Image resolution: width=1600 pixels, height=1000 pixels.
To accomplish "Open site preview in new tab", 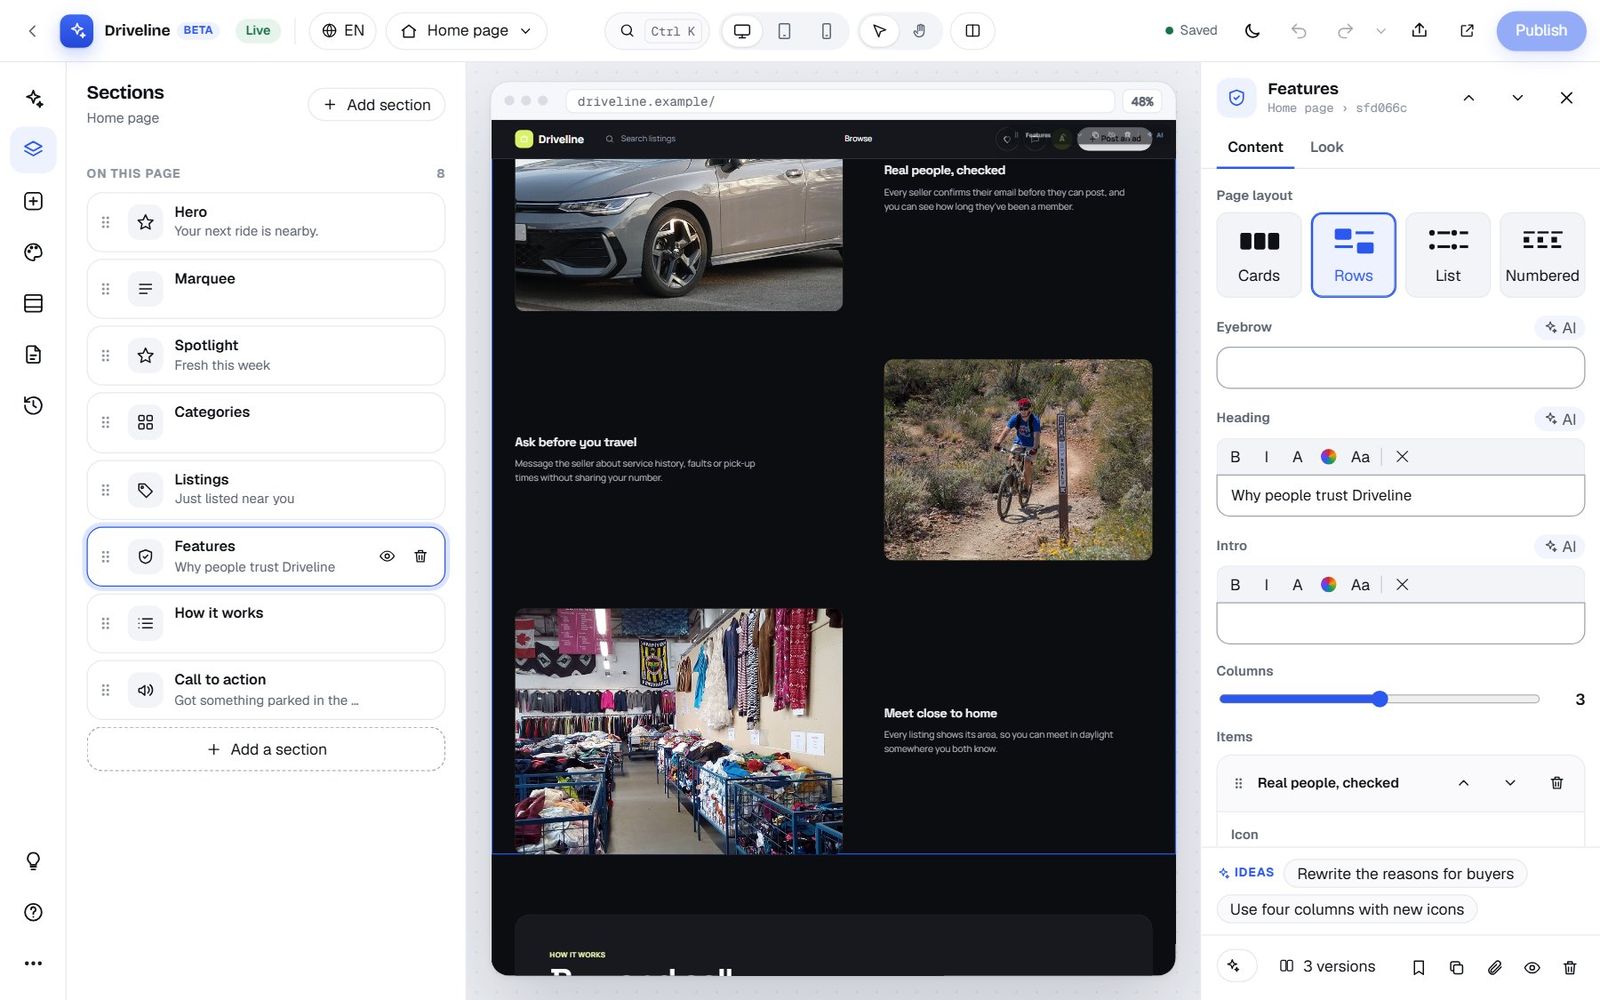I will pyautogui.click(x=1467, y=31).
